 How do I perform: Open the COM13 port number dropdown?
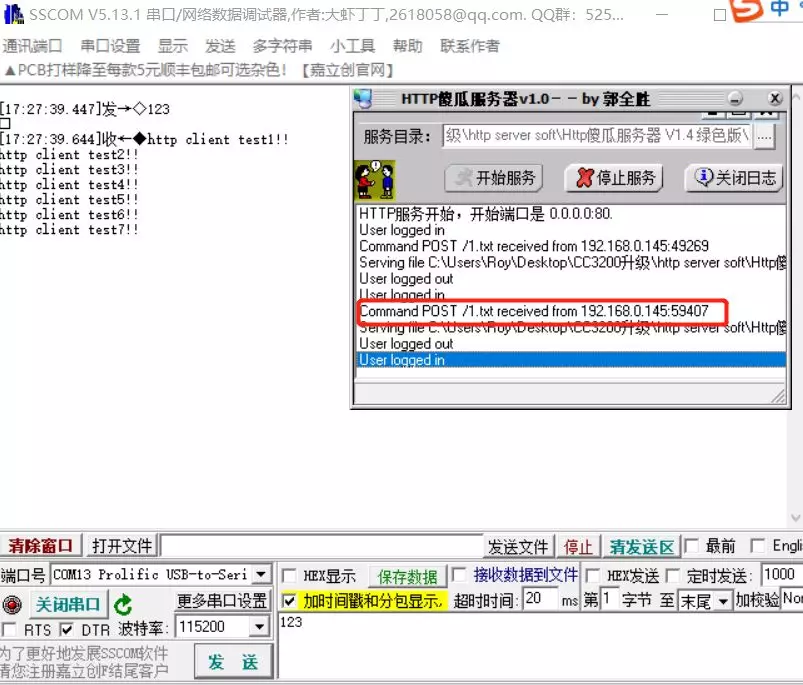coord(261,574)
